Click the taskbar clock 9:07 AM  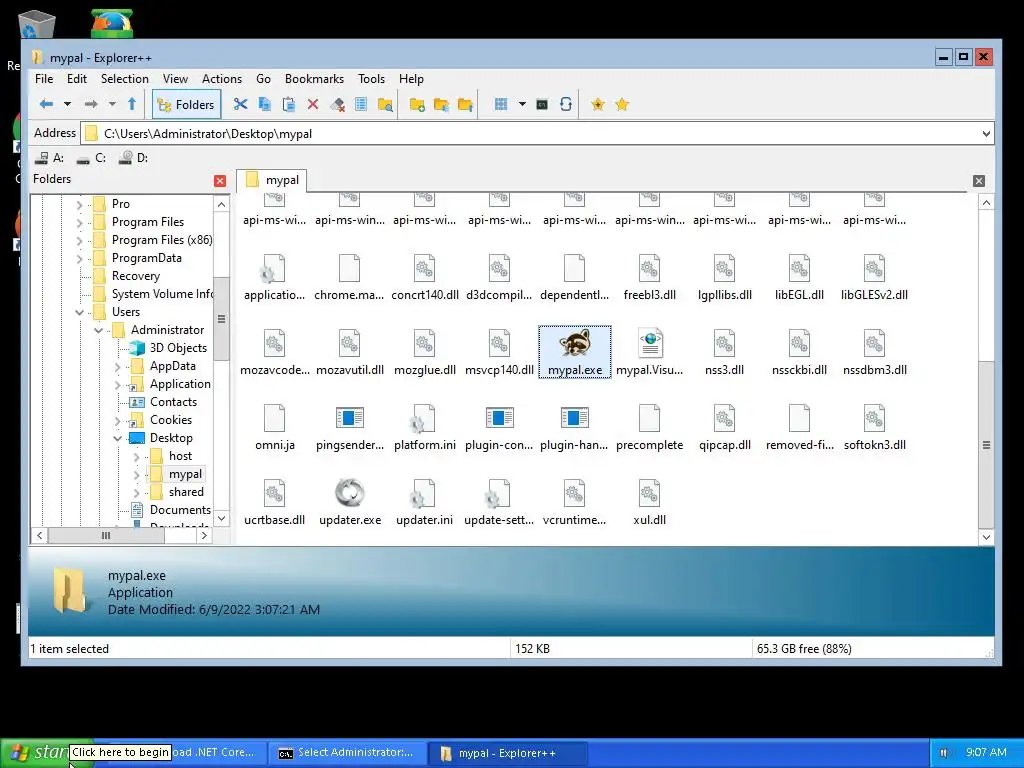coord(986,752)
